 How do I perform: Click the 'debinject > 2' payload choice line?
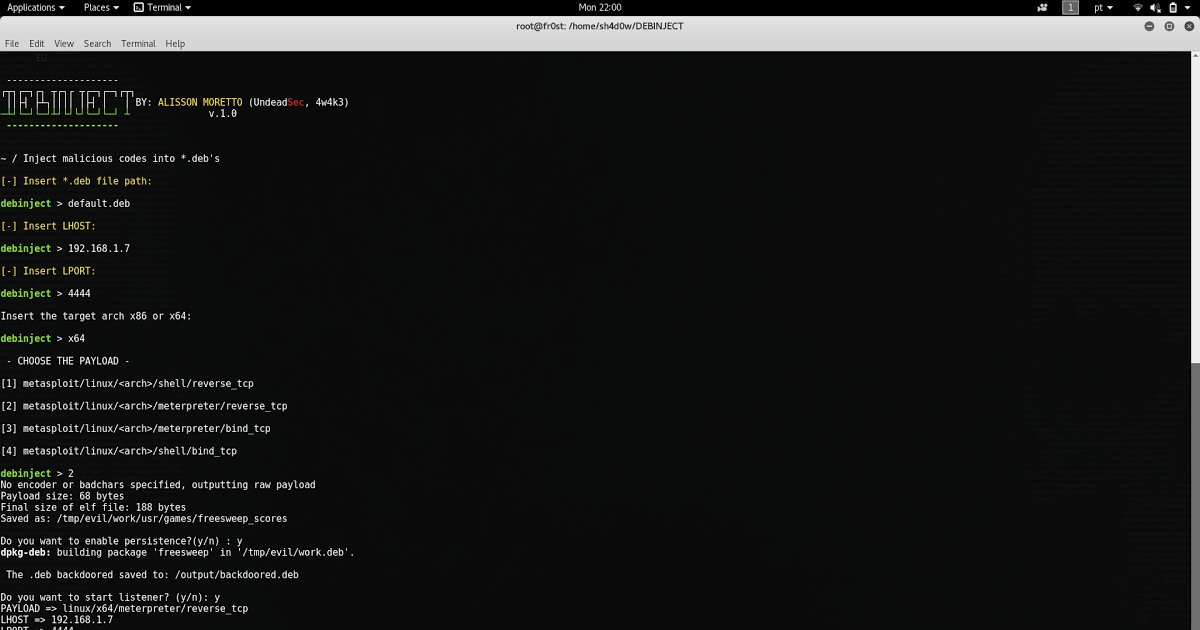37,473
